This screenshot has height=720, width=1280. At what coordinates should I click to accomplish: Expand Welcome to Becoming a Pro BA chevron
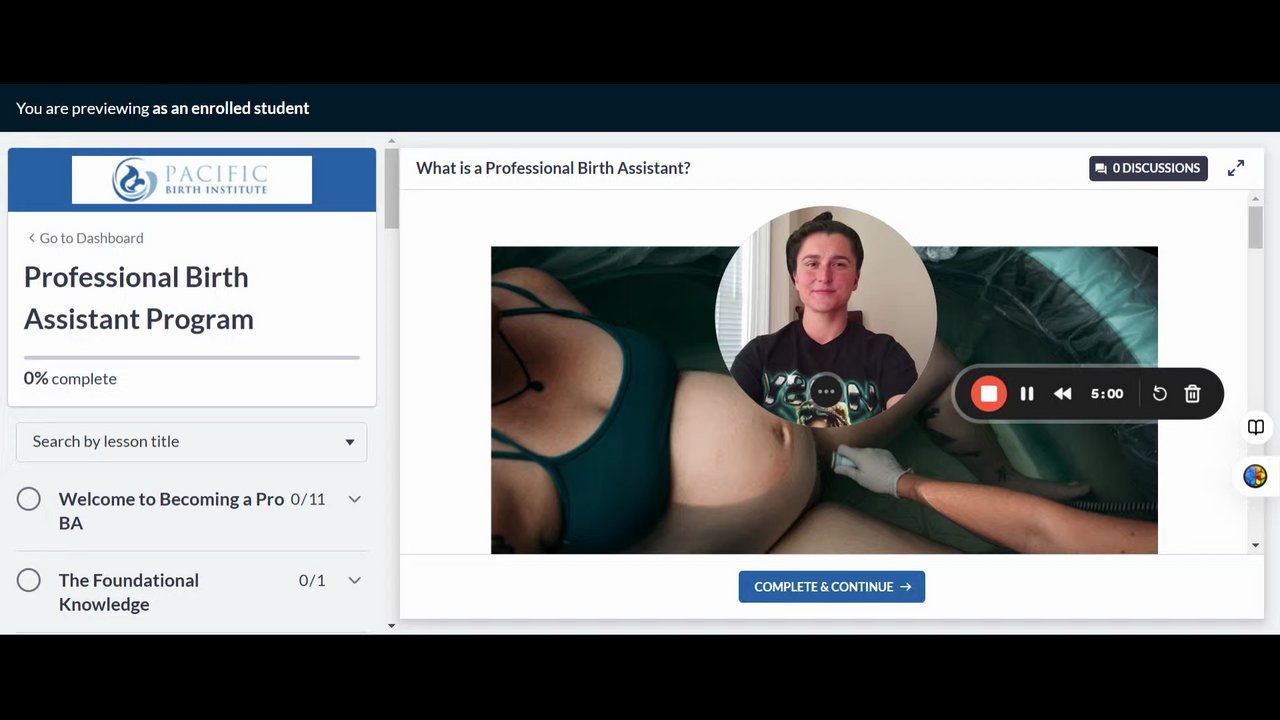pyautogui.click(x=354, y=499)
